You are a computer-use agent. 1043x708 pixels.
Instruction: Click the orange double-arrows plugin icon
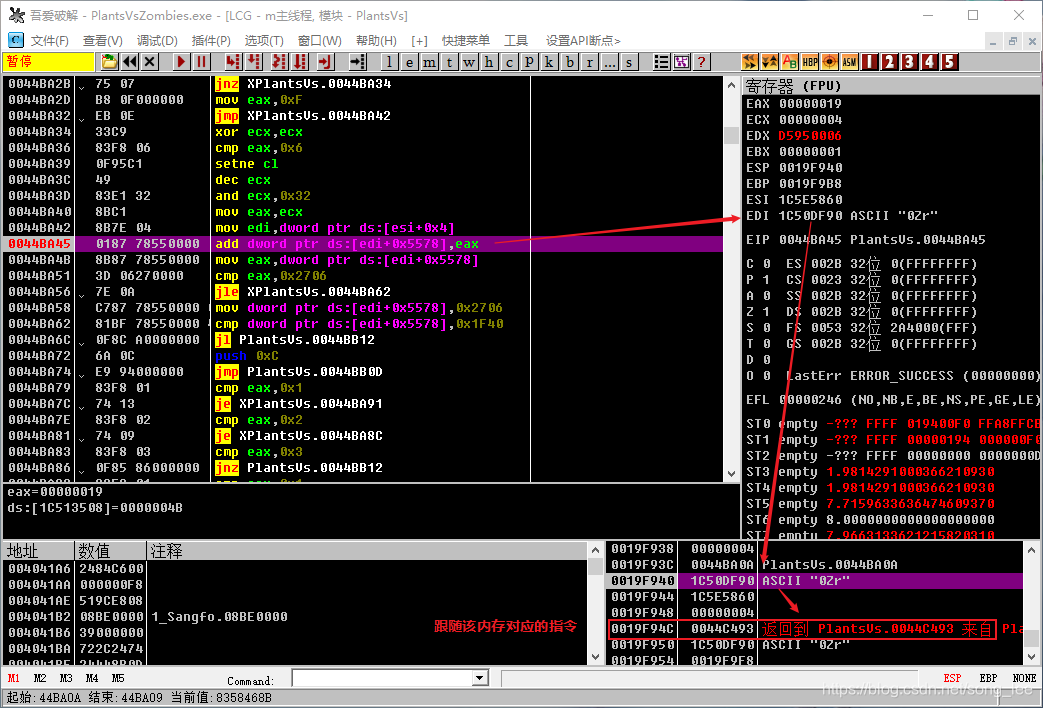click(x=750, y=62)
